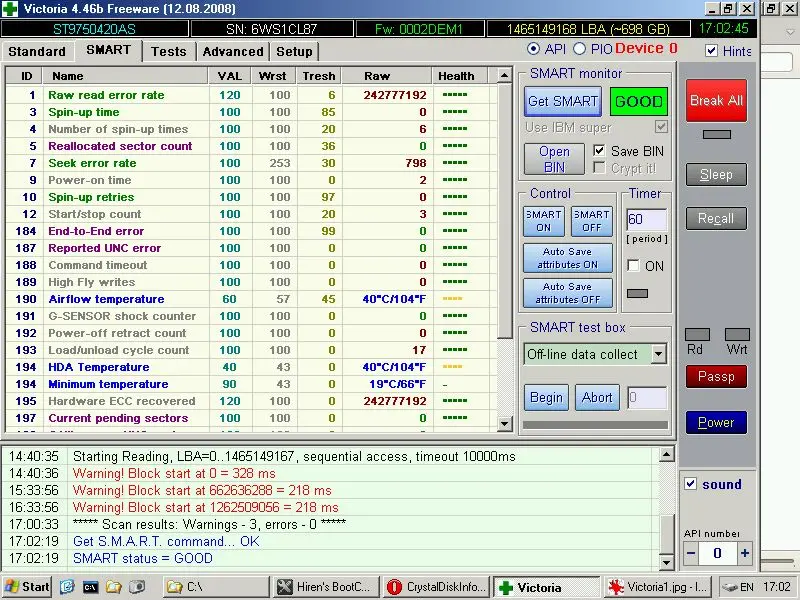Viewport: 800px width, 600px height.
Task: Open Internet Explorer quick launch icon
Action: click(67, 587)
